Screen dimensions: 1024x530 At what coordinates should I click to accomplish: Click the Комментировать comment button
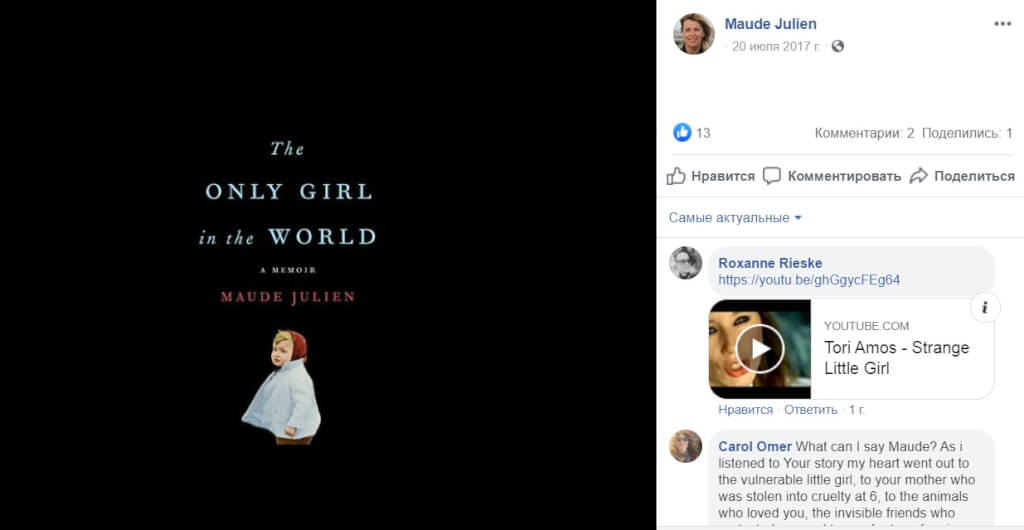coord(832,176)
